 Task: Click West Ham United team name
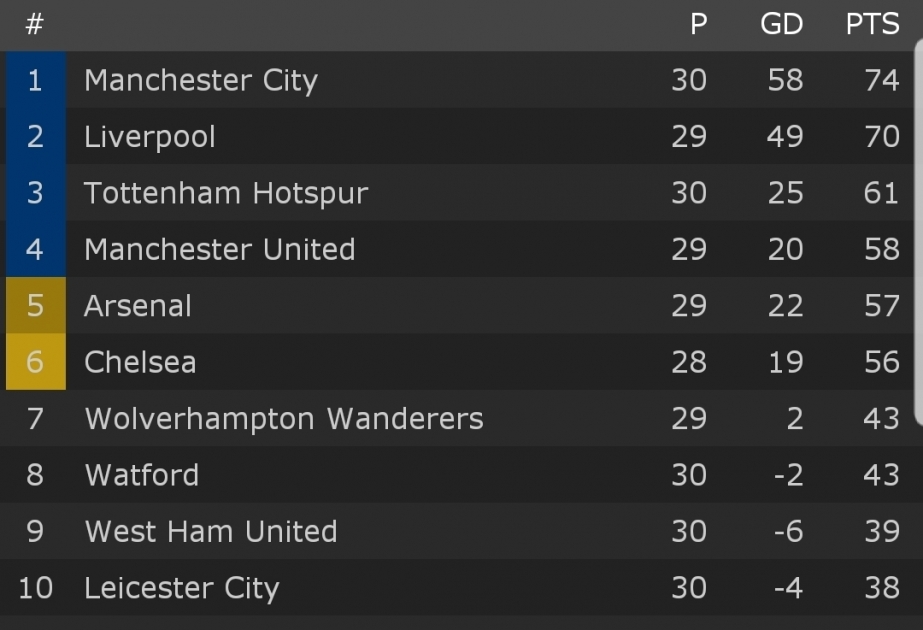click(211, 531)
